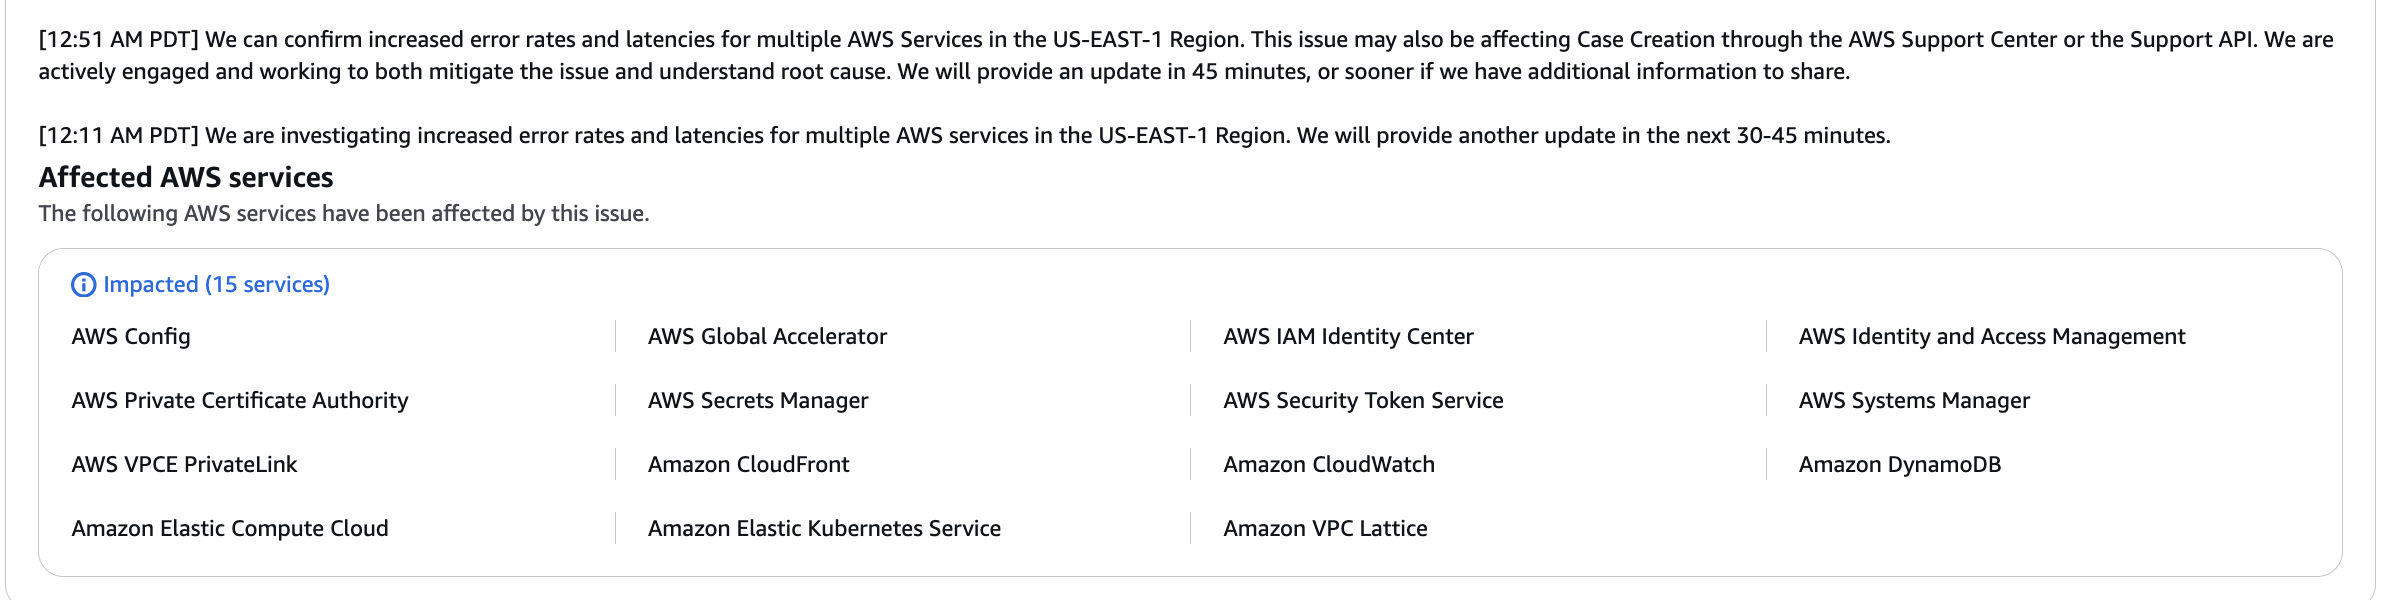The height and width of the screenshot is (600, 2386).
Task: Select AWS Security Token Service
Action: (1363, 401)
